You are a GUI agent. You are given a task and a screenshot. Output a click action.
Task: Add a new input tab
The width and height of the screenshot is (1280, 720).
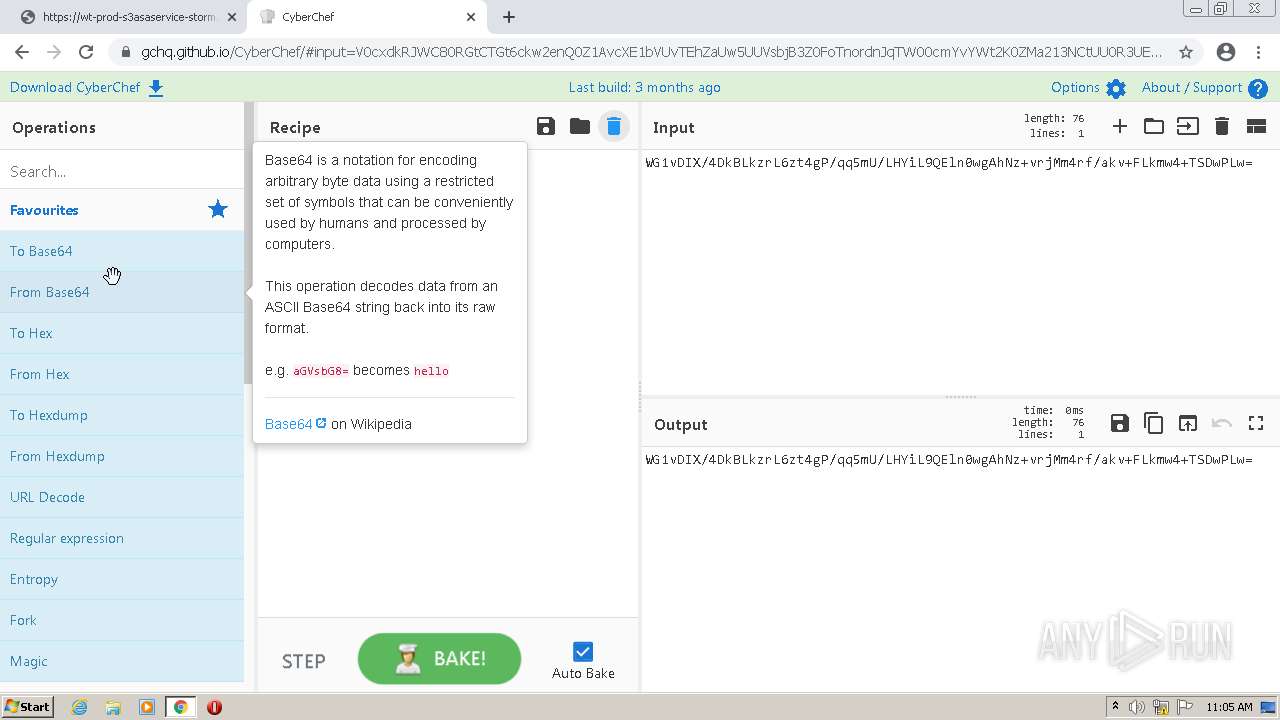[x=1119, y=126]
